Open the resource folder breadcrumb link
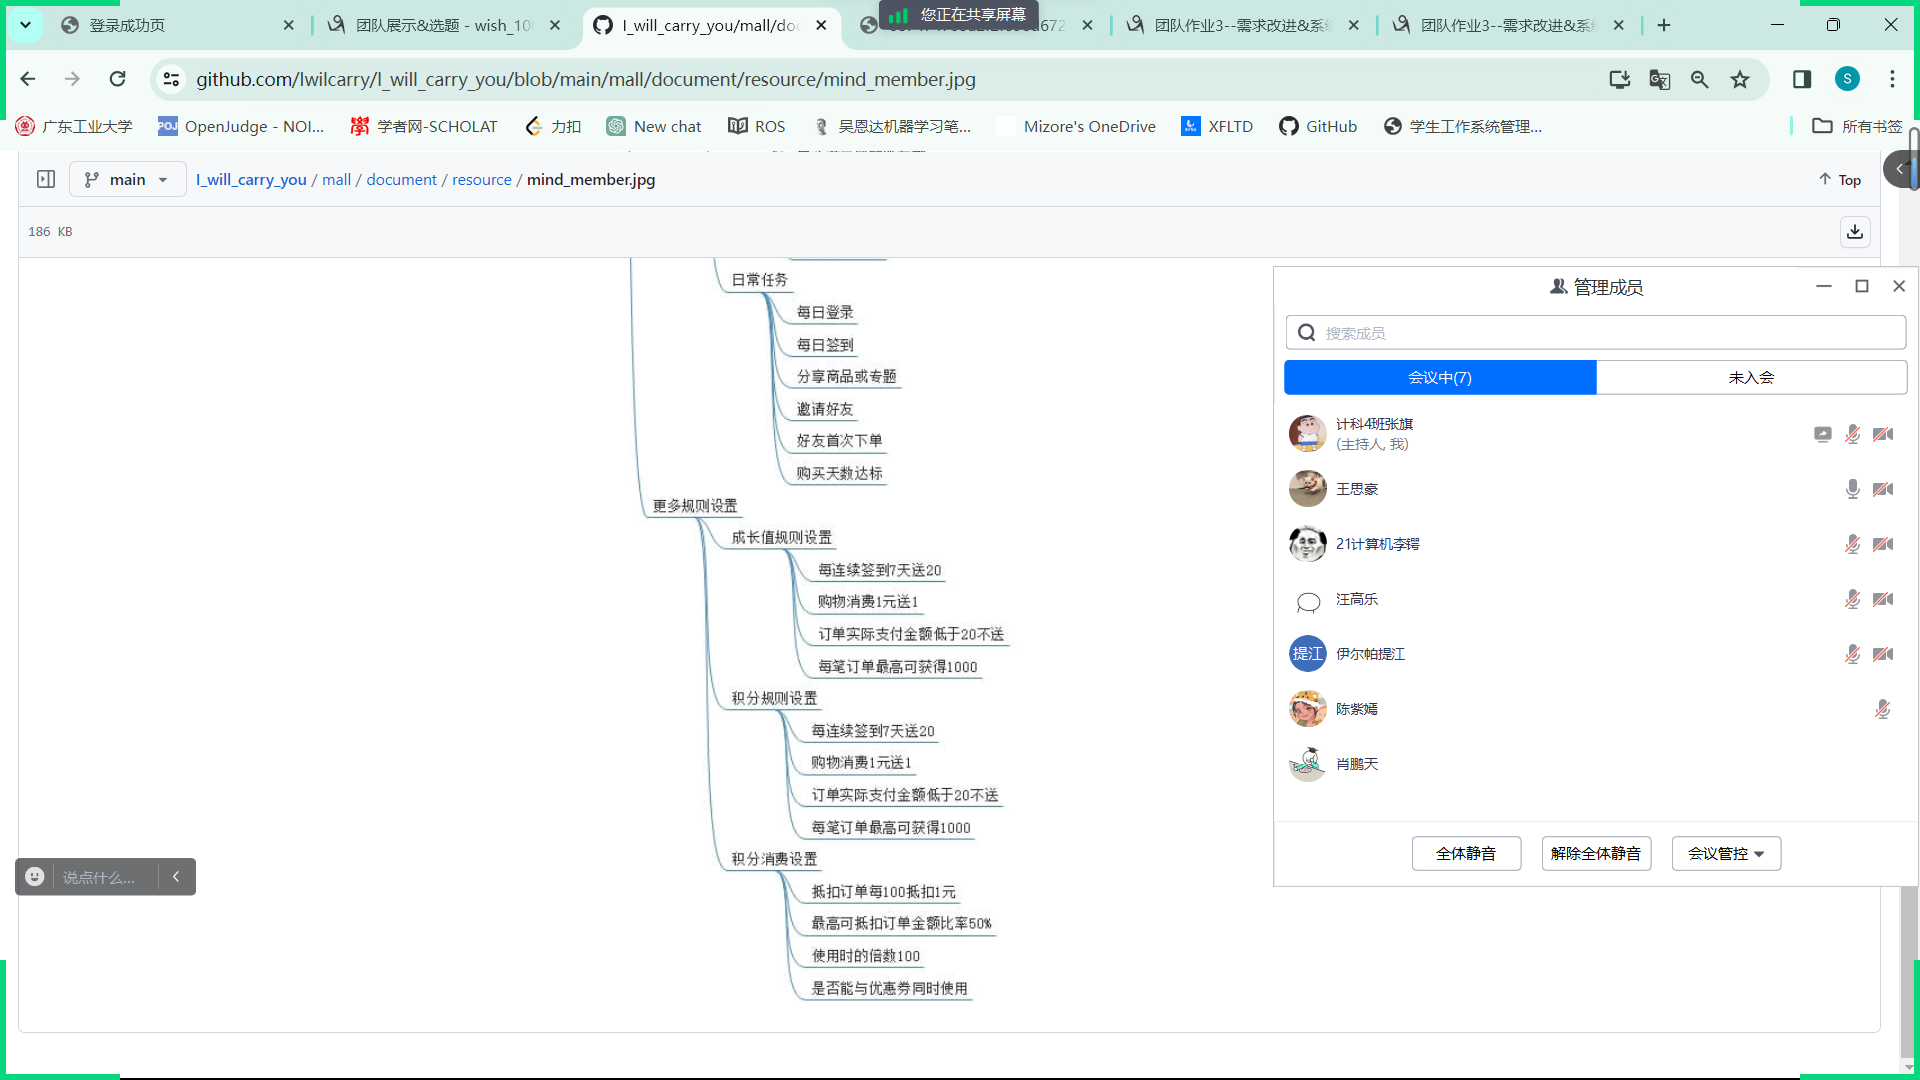1920x1080 pixels. 481,179
